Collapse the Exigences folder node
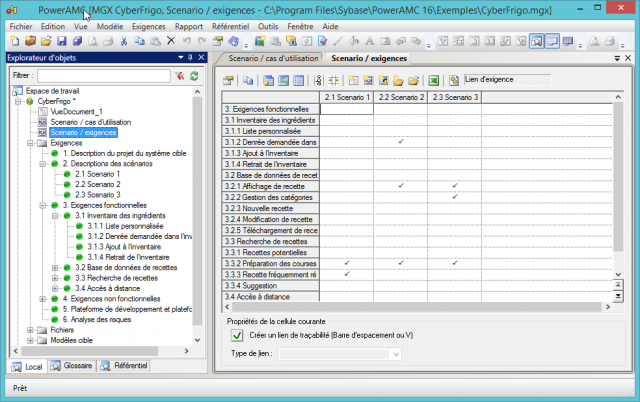The image size is (640, 402). [x=30, y=143]
